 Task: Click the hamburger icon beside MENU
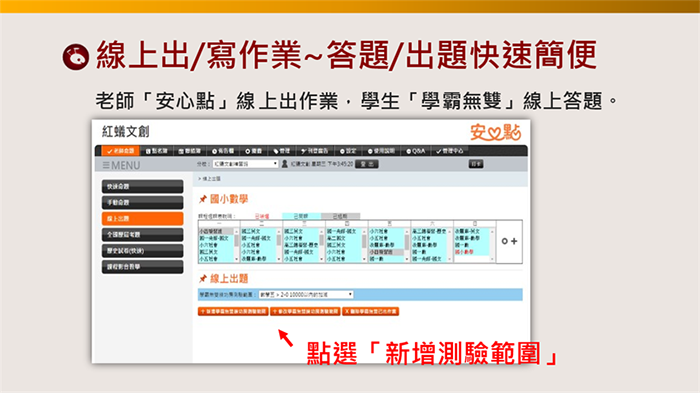[106, 165]
